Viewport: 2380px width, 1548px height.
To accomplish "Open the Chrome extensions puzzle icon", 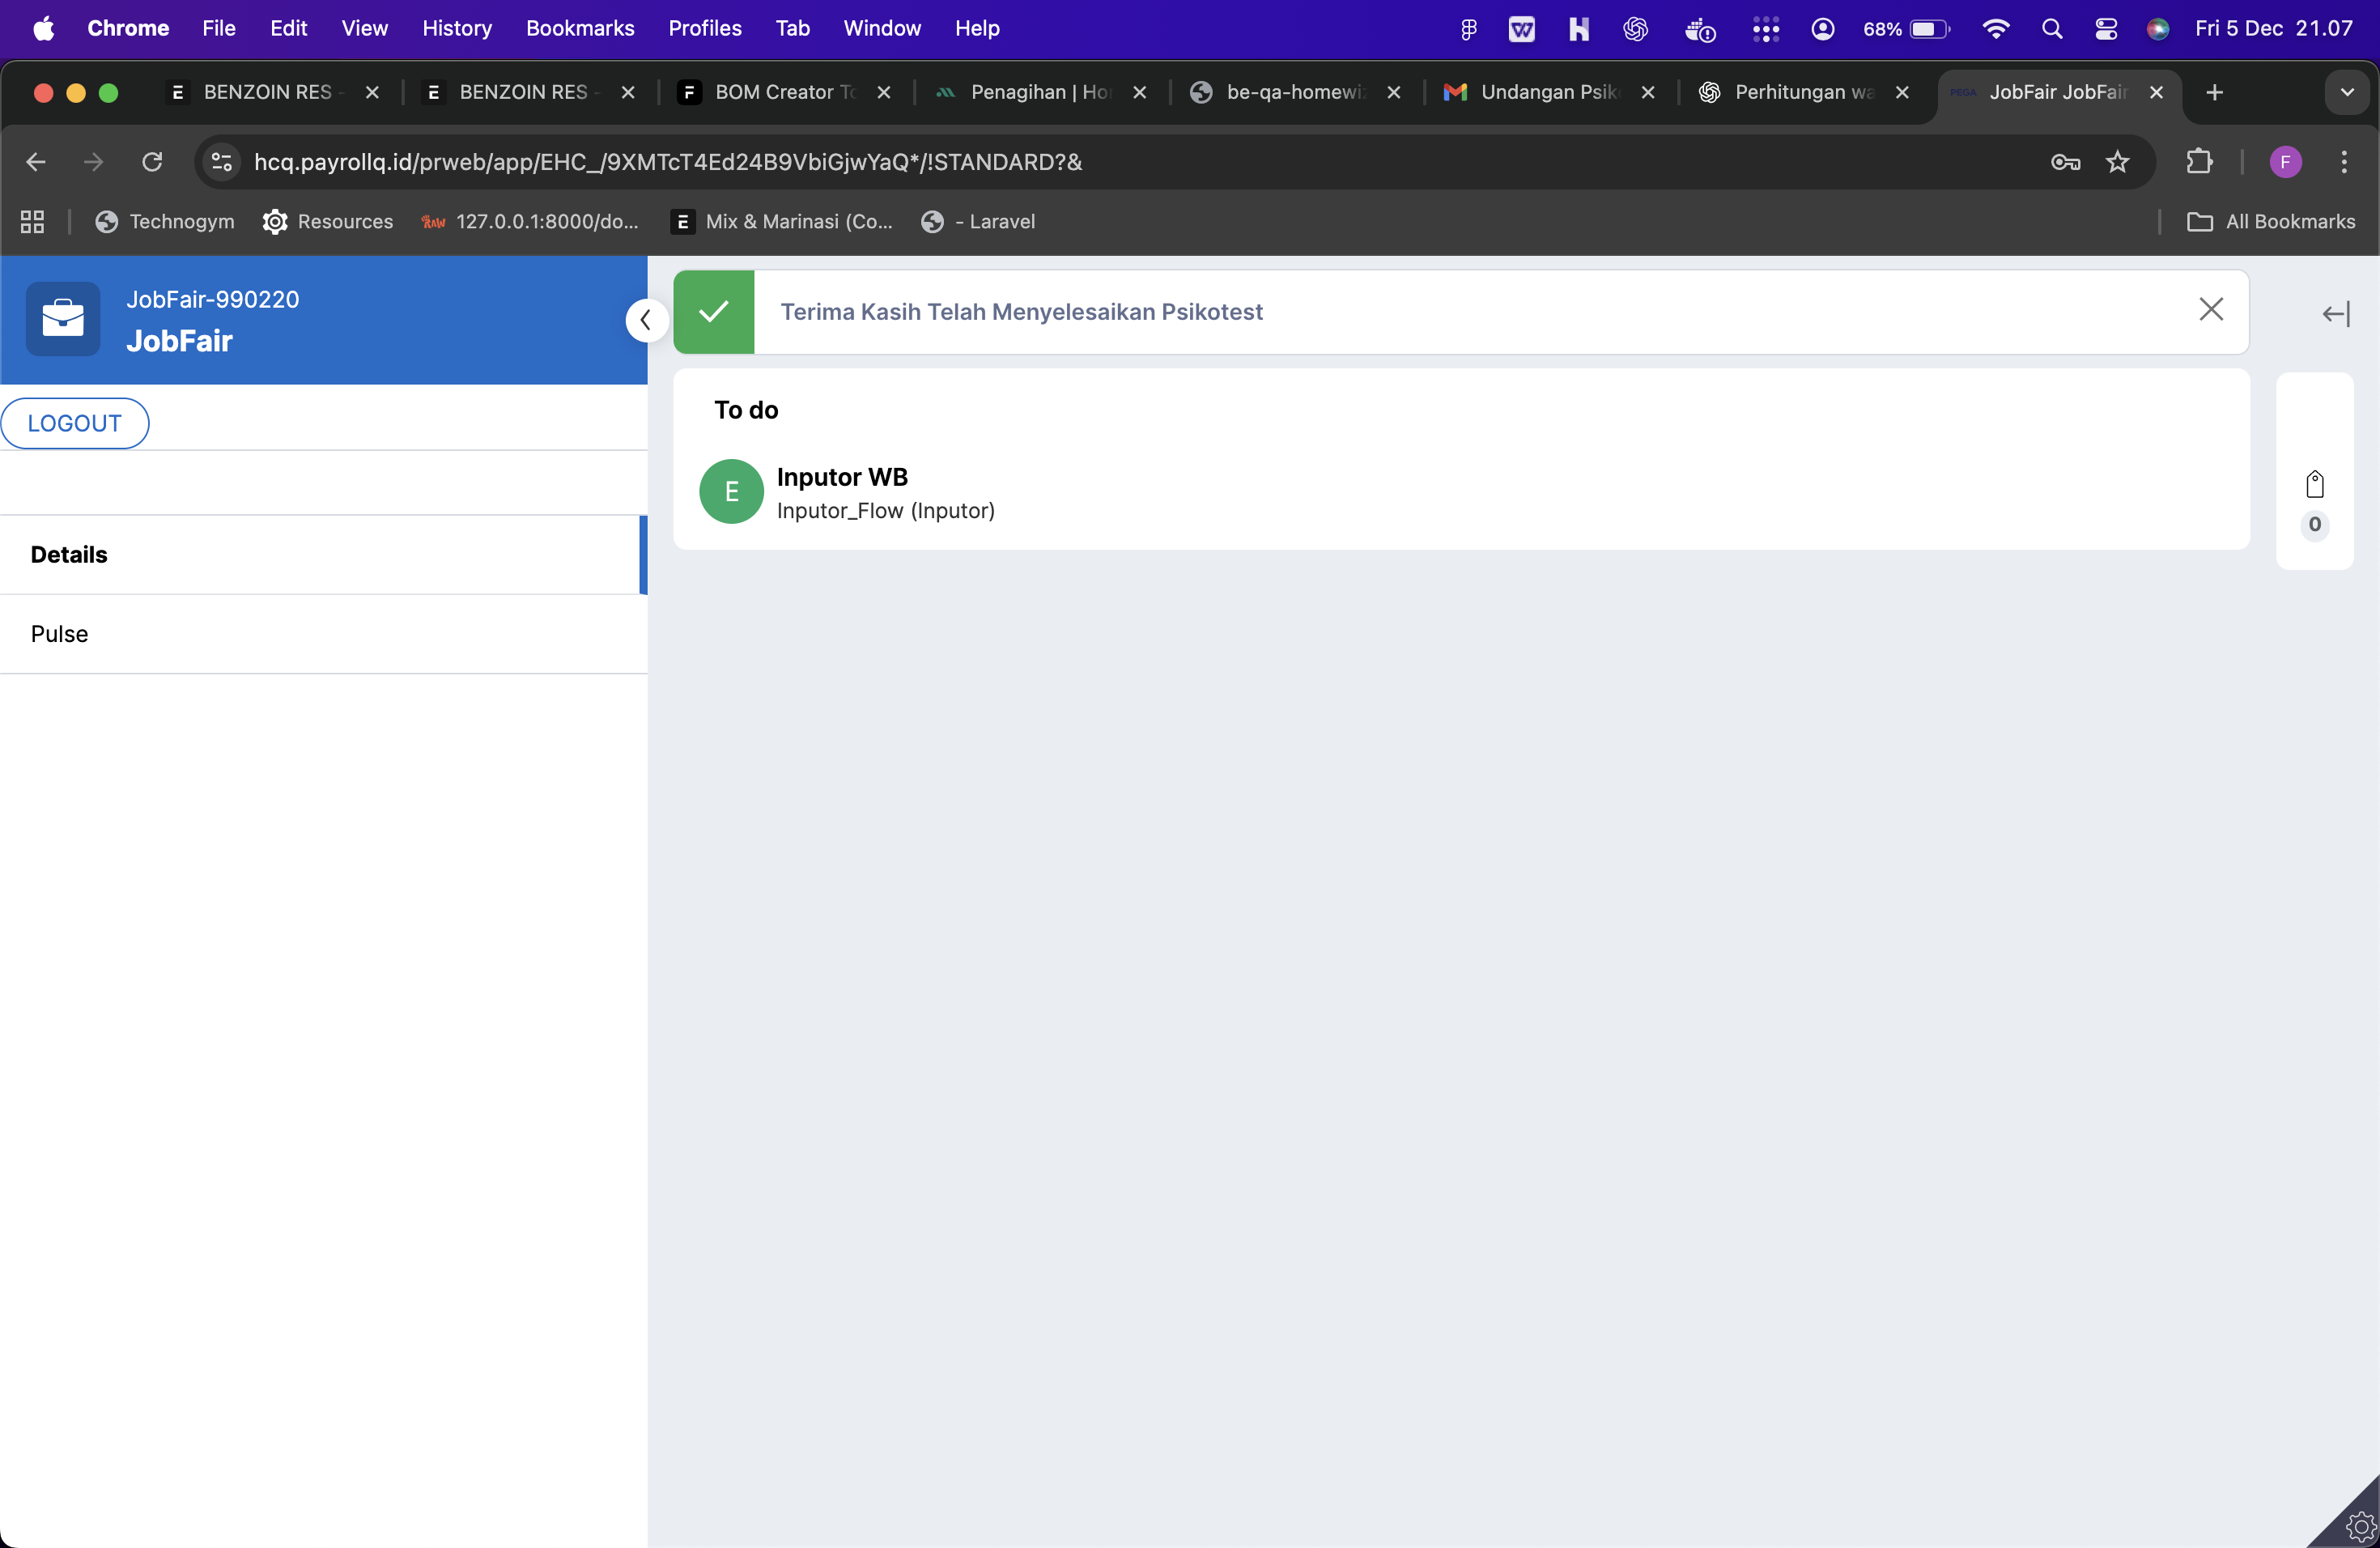I will point(2199,162).
